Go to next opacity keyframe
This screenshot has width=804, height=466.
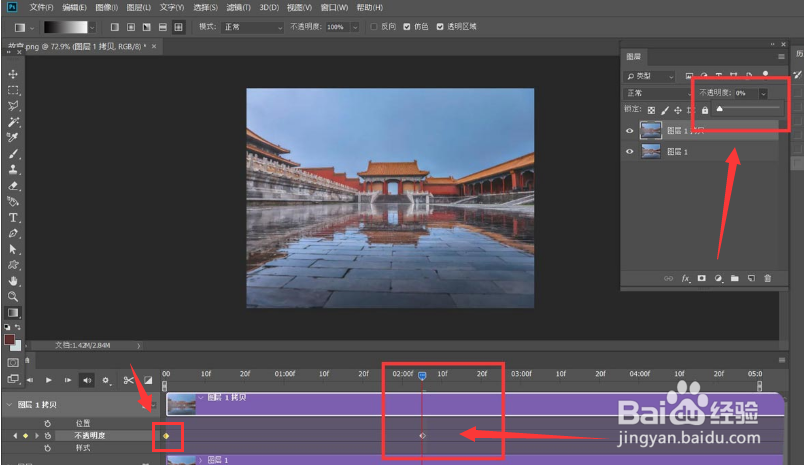[36, 436]
